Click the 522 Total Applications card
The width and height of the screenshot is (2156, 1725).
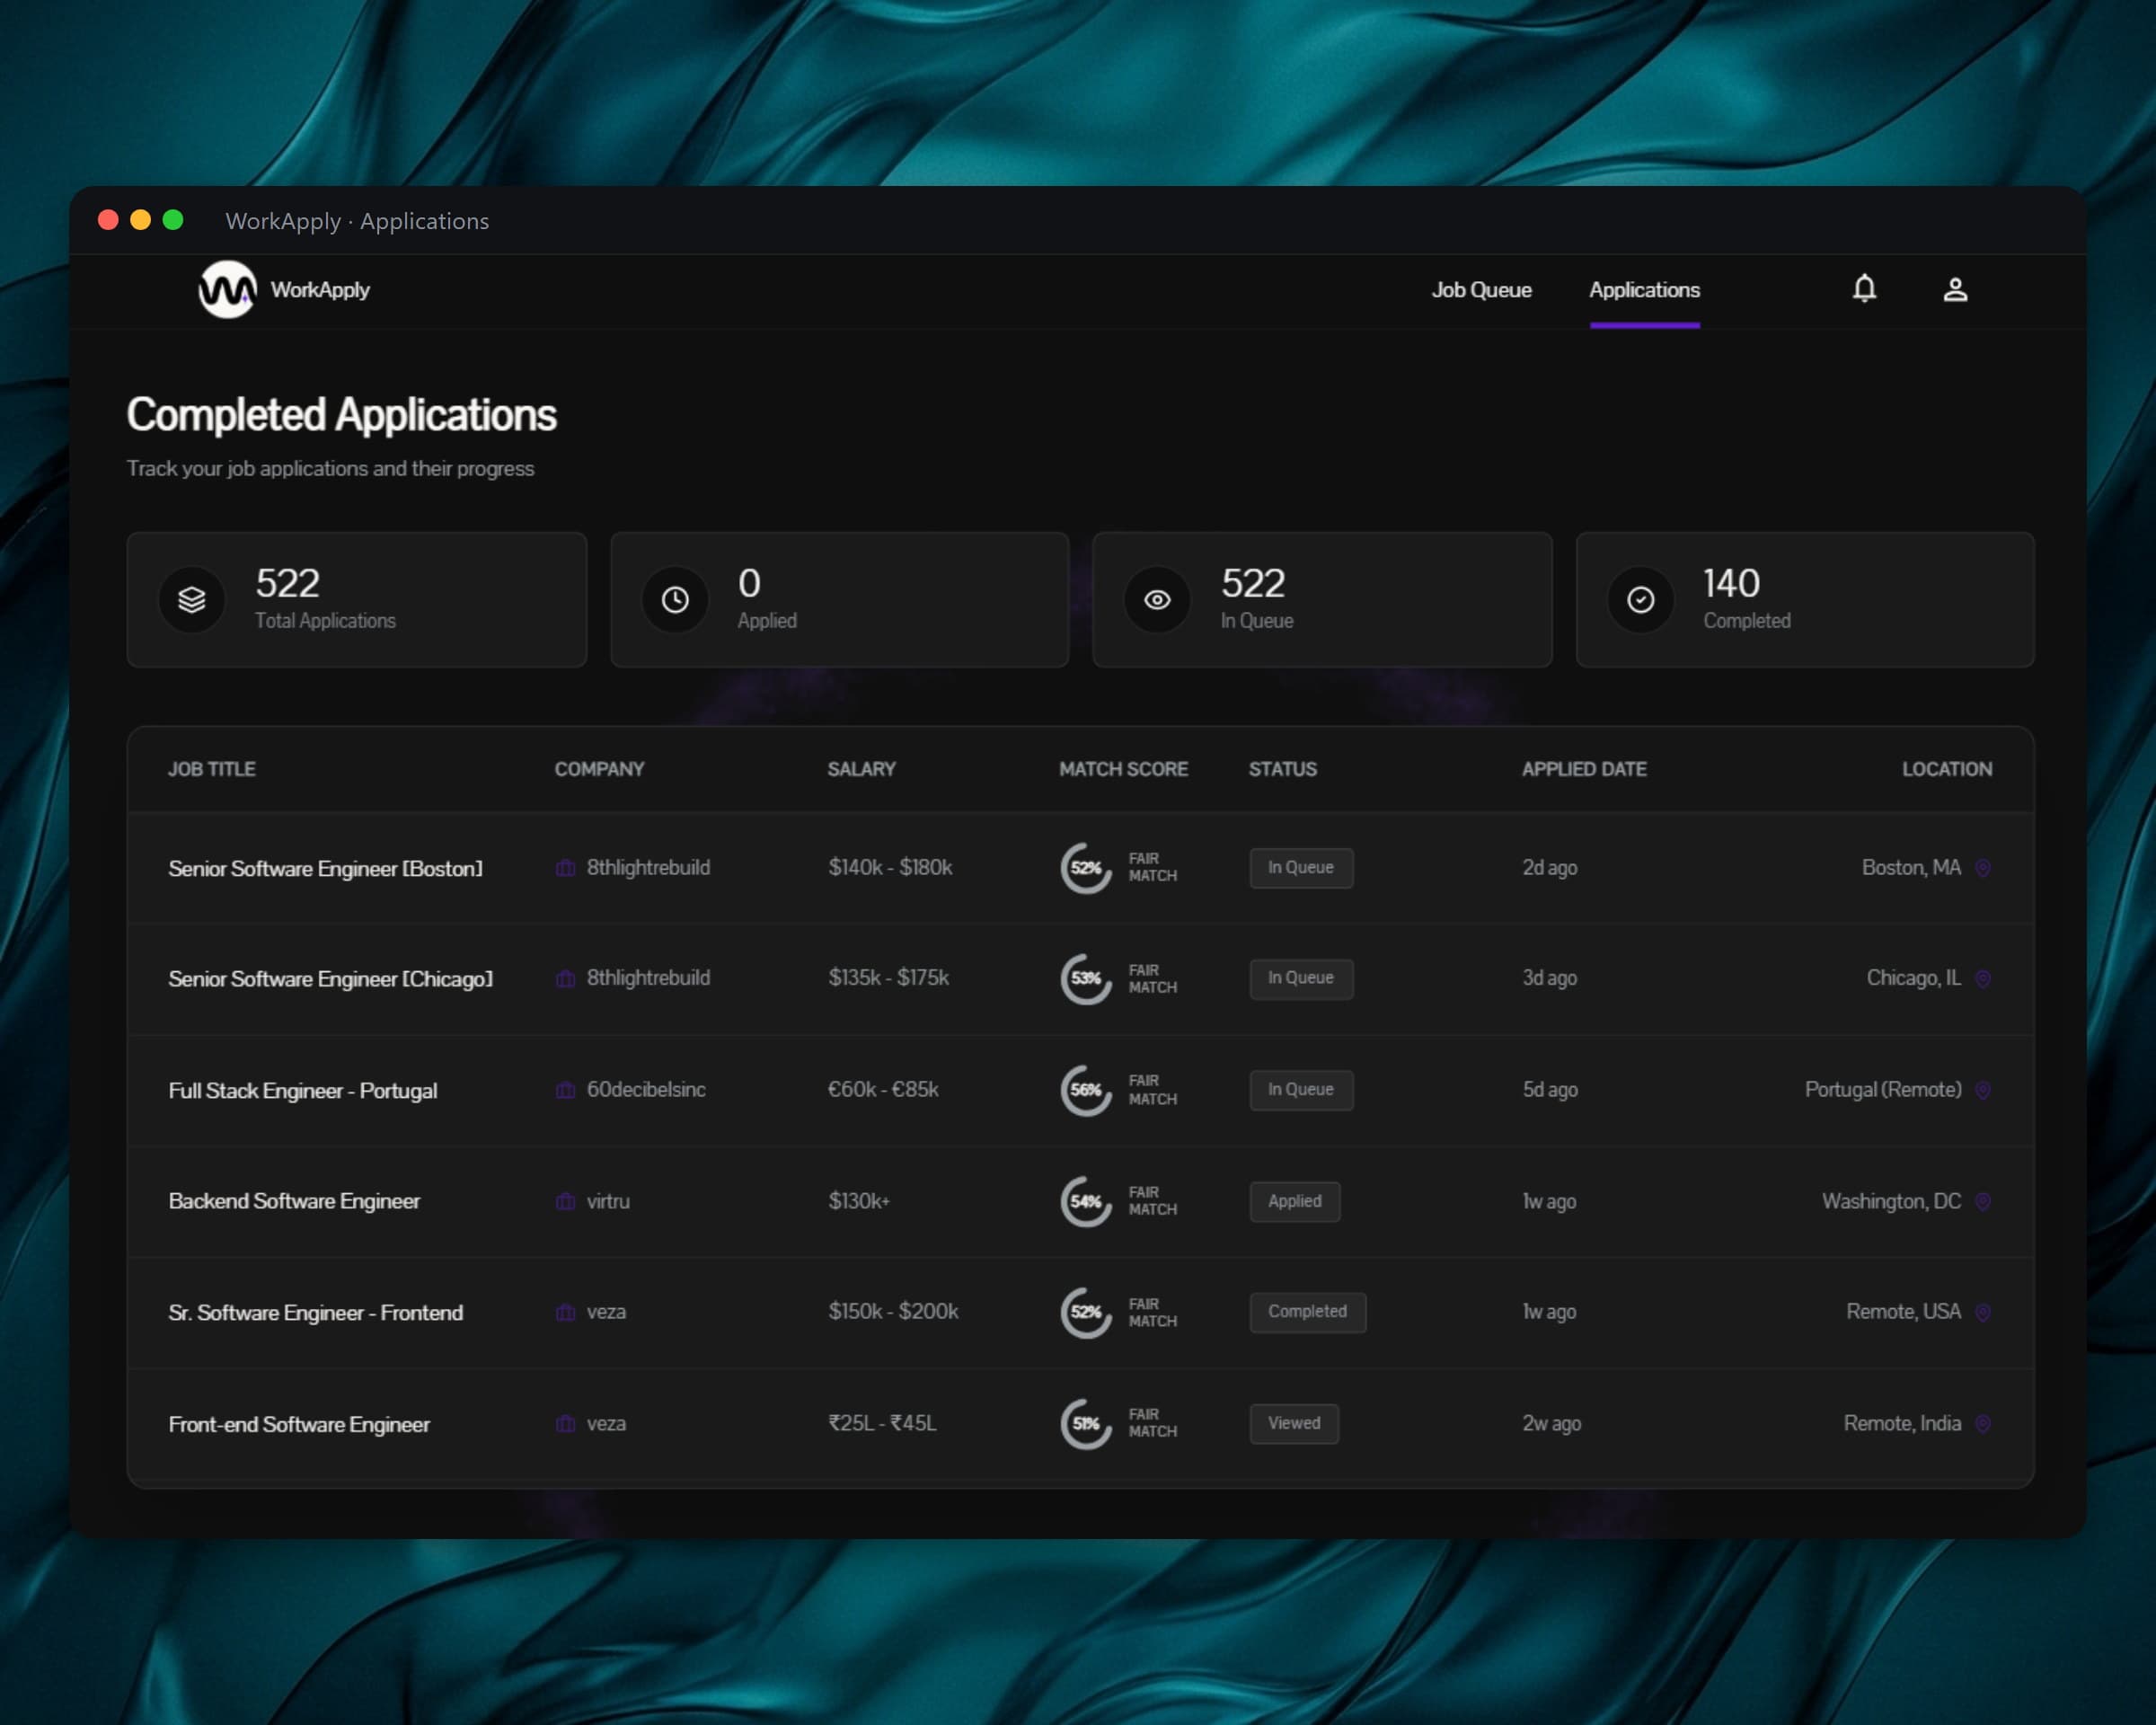pos(357,600)
